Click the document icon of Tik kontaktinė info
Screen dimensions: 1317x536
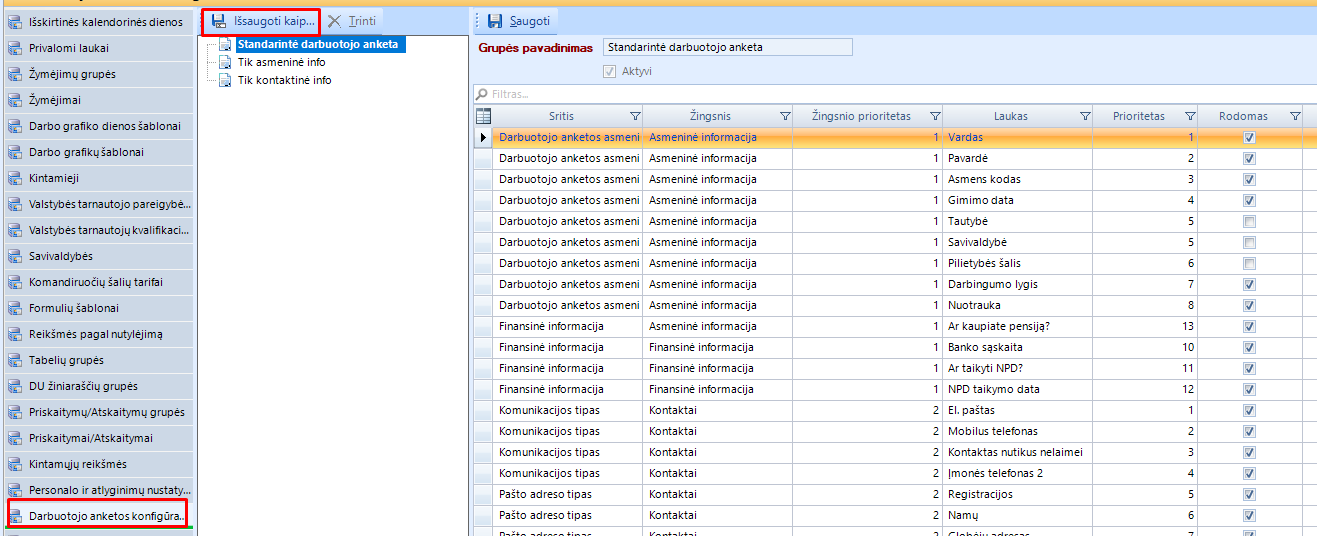[226, 80]
